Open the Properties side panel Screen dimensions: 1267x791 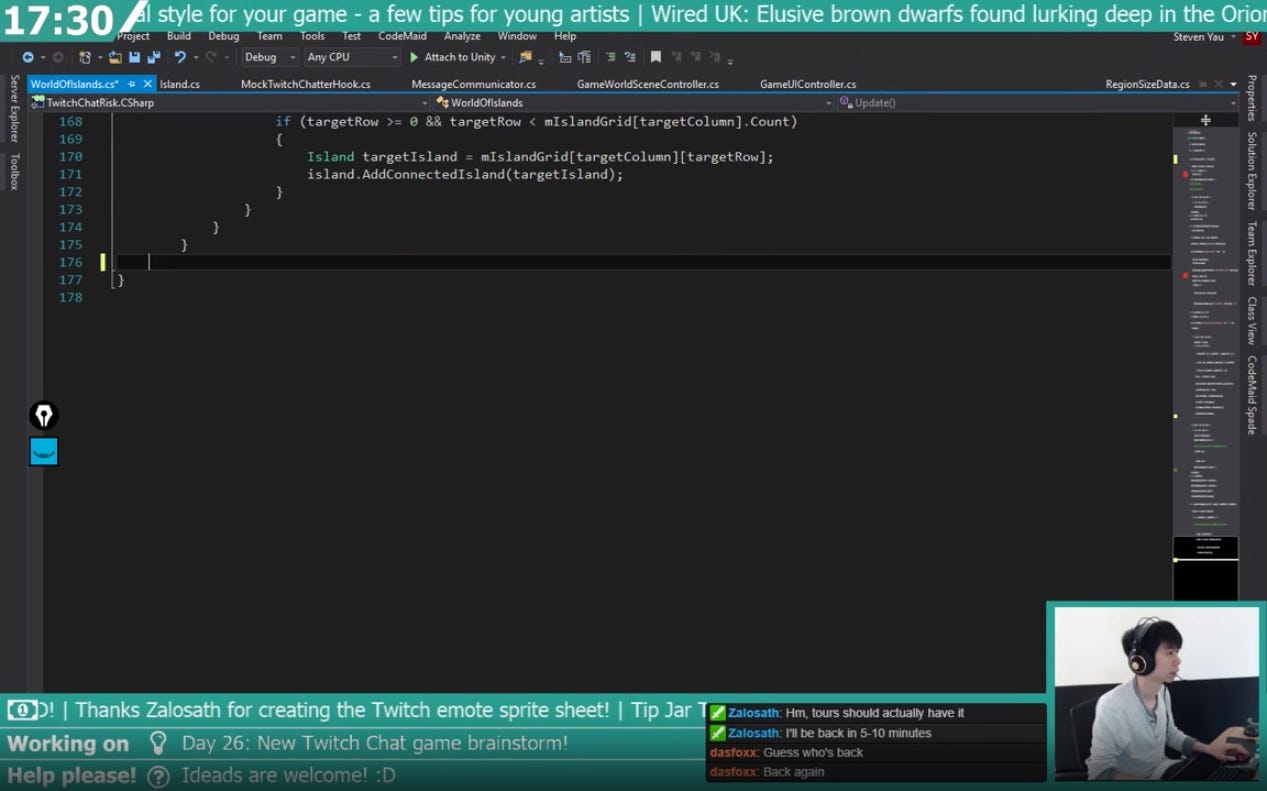1251,98
